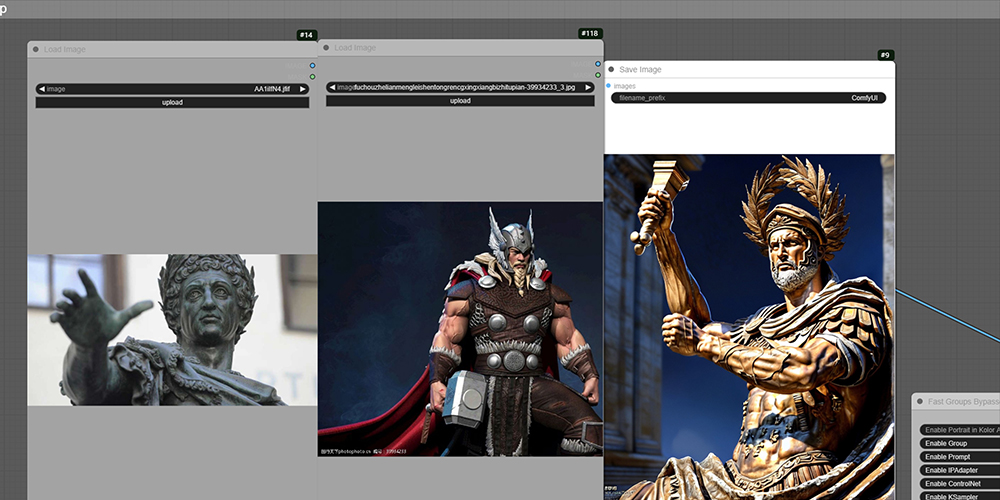Select previous image with left arrow in node #118

(x=332, y=87)
